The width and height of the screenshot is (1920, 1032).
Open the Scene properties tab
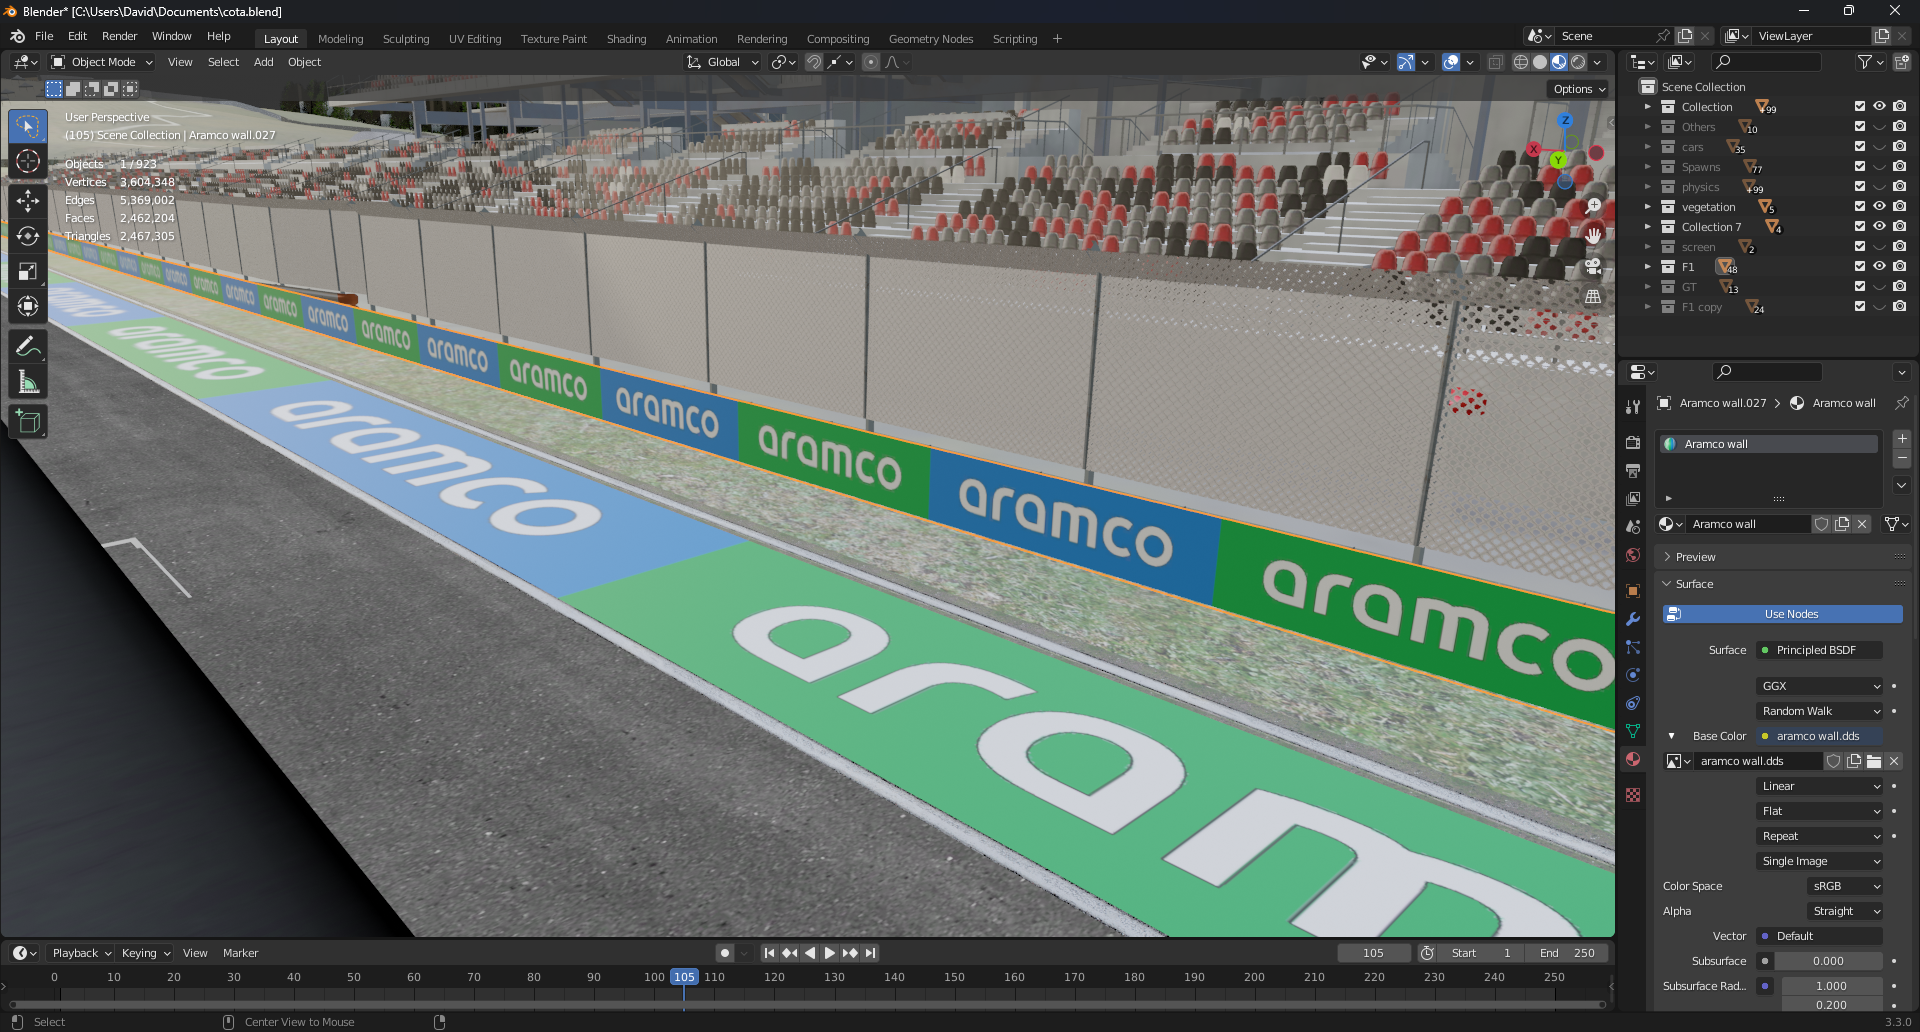[x=1633, y=526]
